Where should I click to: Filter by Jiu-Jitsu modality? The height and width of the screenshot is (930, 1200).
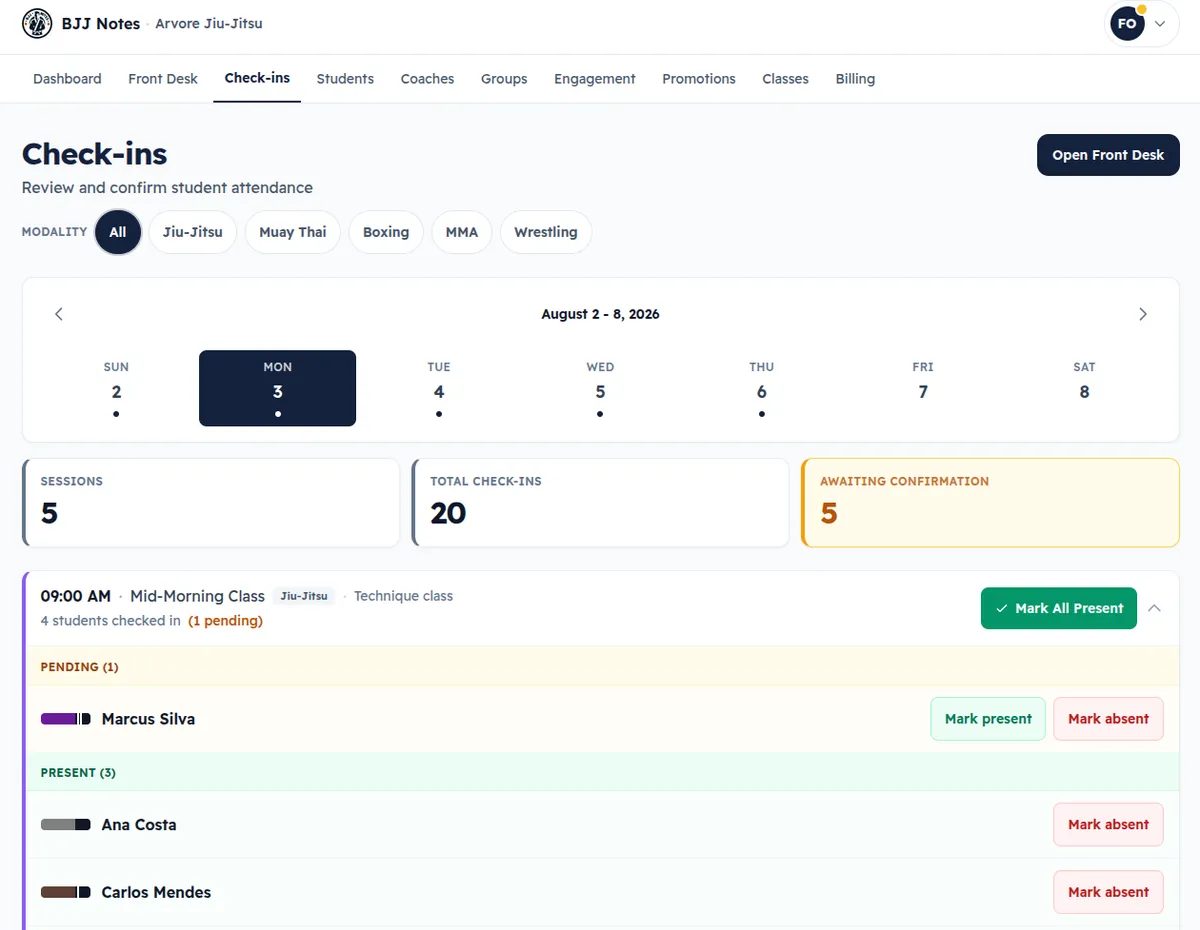[193, 232]
